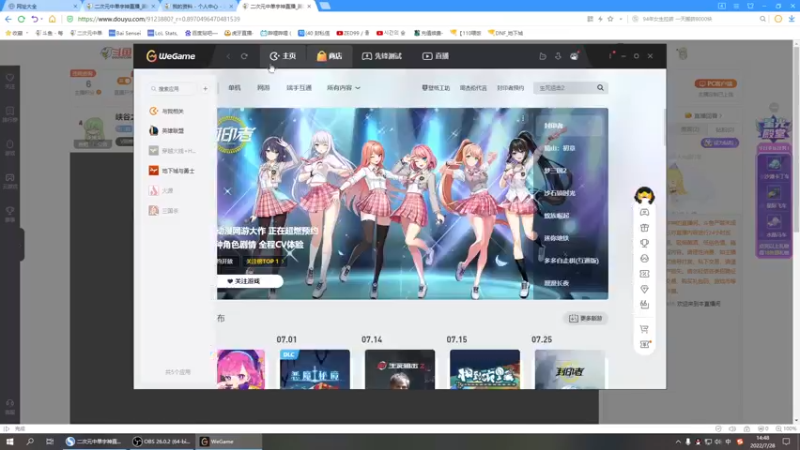800x450 pixels.
Task: Click the WeGame logo
Action: click(x=170, y=56)
